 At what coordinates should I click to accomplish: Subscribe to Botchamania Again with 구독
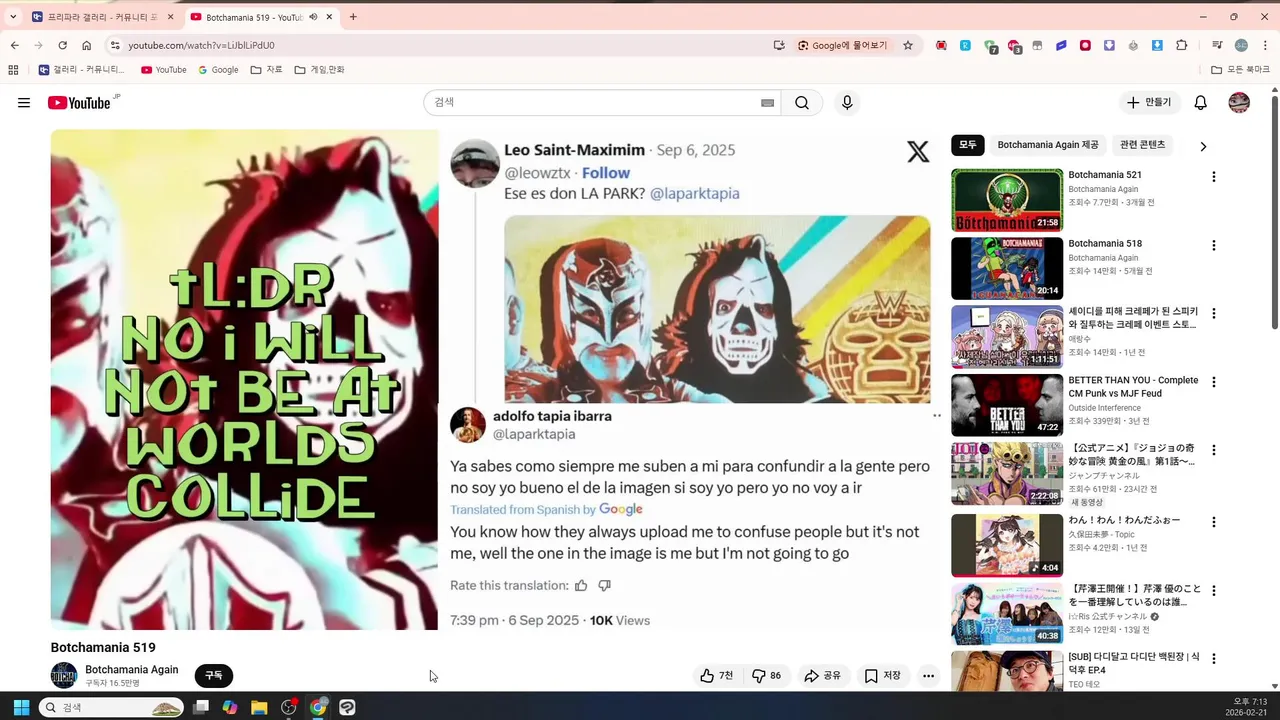(x=214, y=676)
